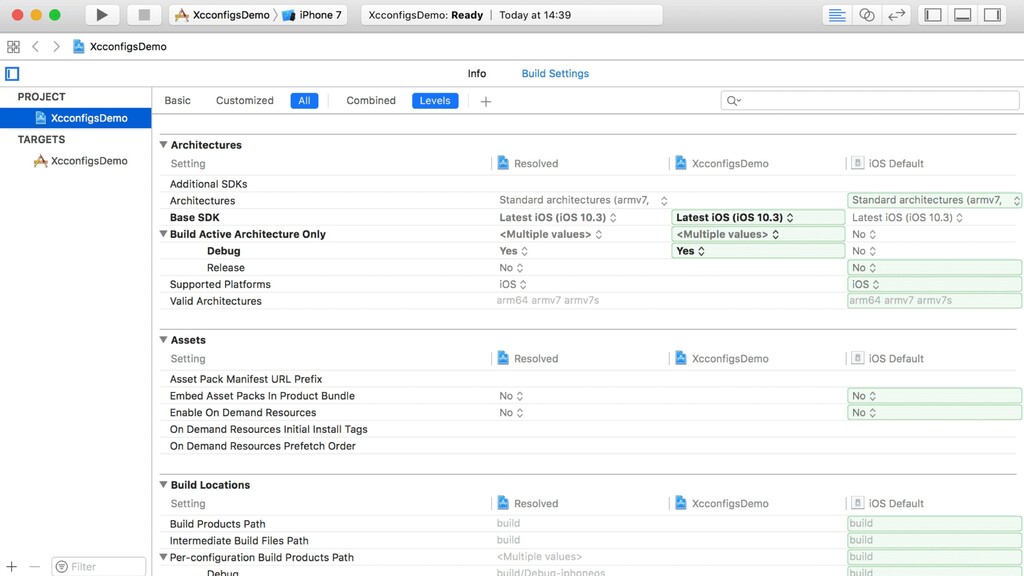Image resolution: width=1024 pixels, height=576 pixels.
Task: Open Resolved Base SDK dropdown
Action: (558, 217)
